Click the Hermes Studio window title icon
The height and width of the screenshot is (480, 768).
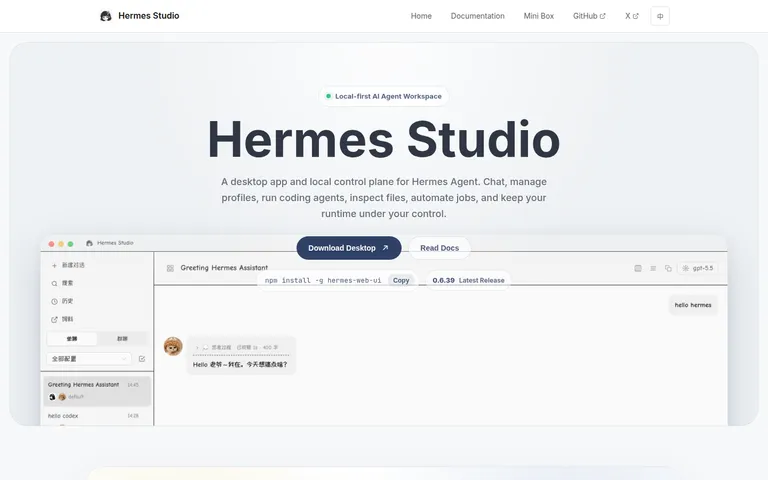89,243
